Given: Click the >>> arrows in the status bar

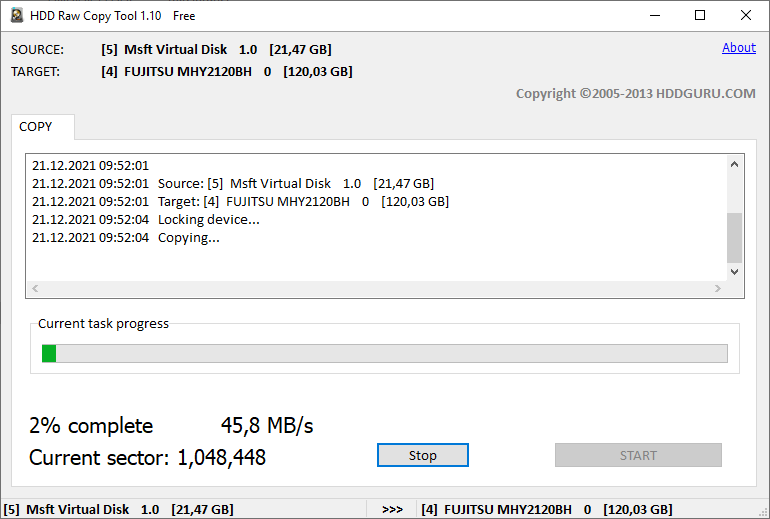Looking at the screenshot, I should pyautogui.click(x=392, y=510).
